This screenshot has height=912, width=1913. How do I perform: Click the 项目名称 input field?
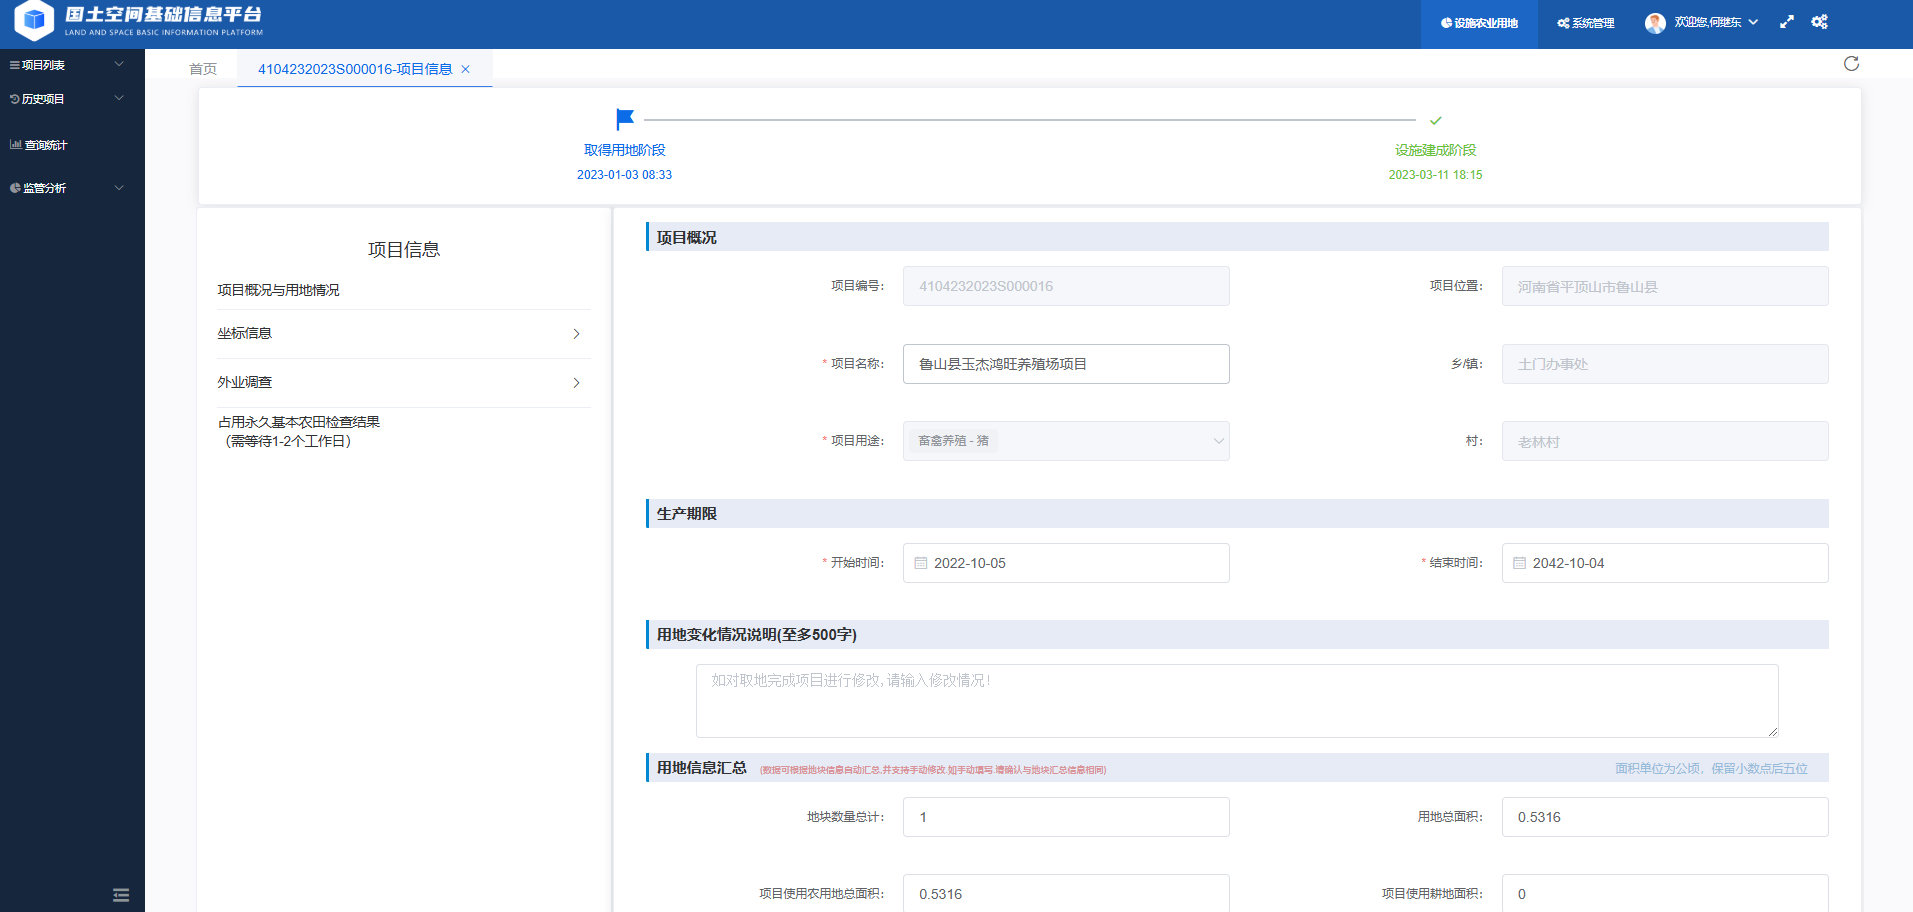tap(1066, 364)
